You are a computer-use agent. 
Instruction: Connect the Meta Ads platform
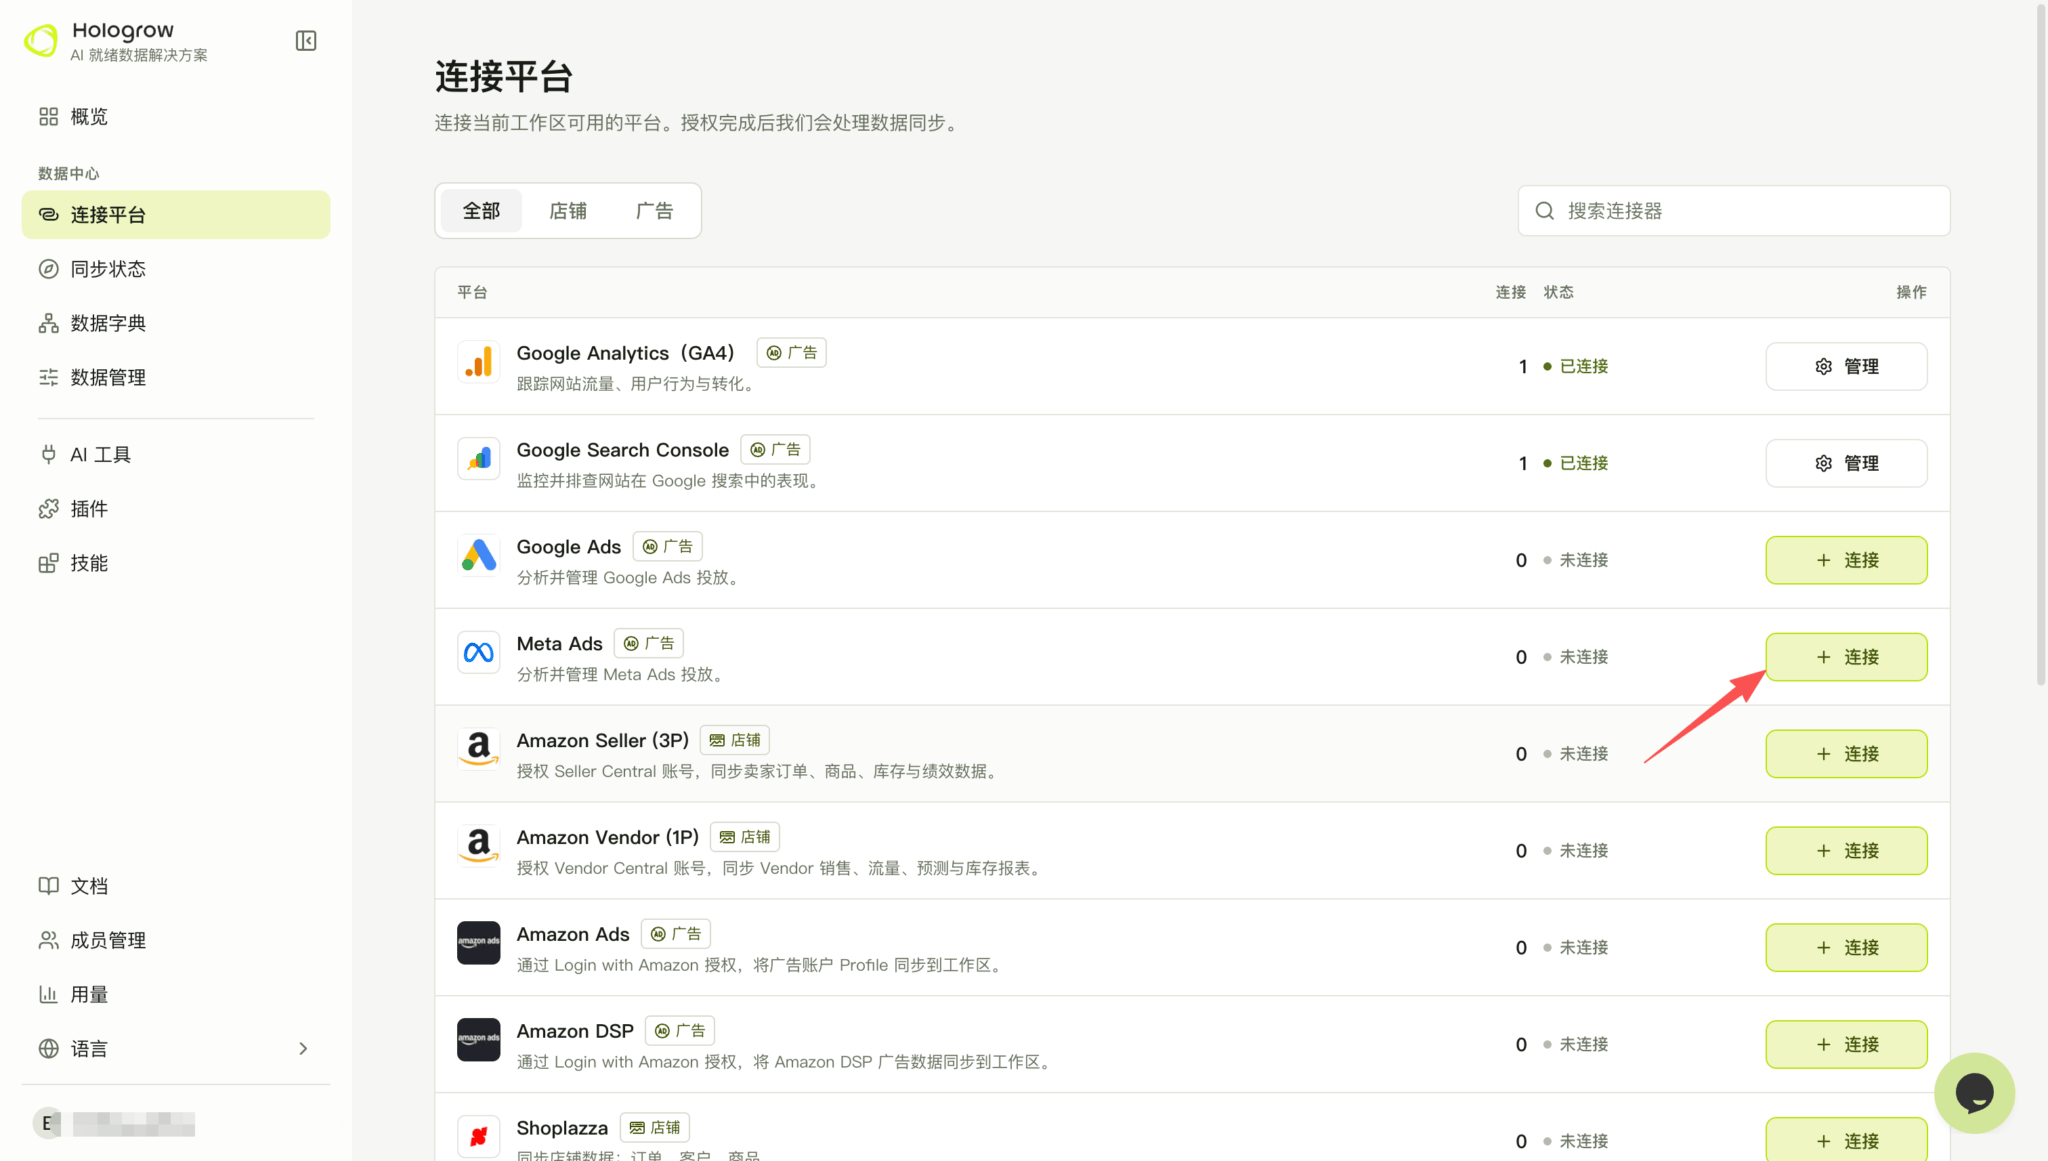point(1846,657)
